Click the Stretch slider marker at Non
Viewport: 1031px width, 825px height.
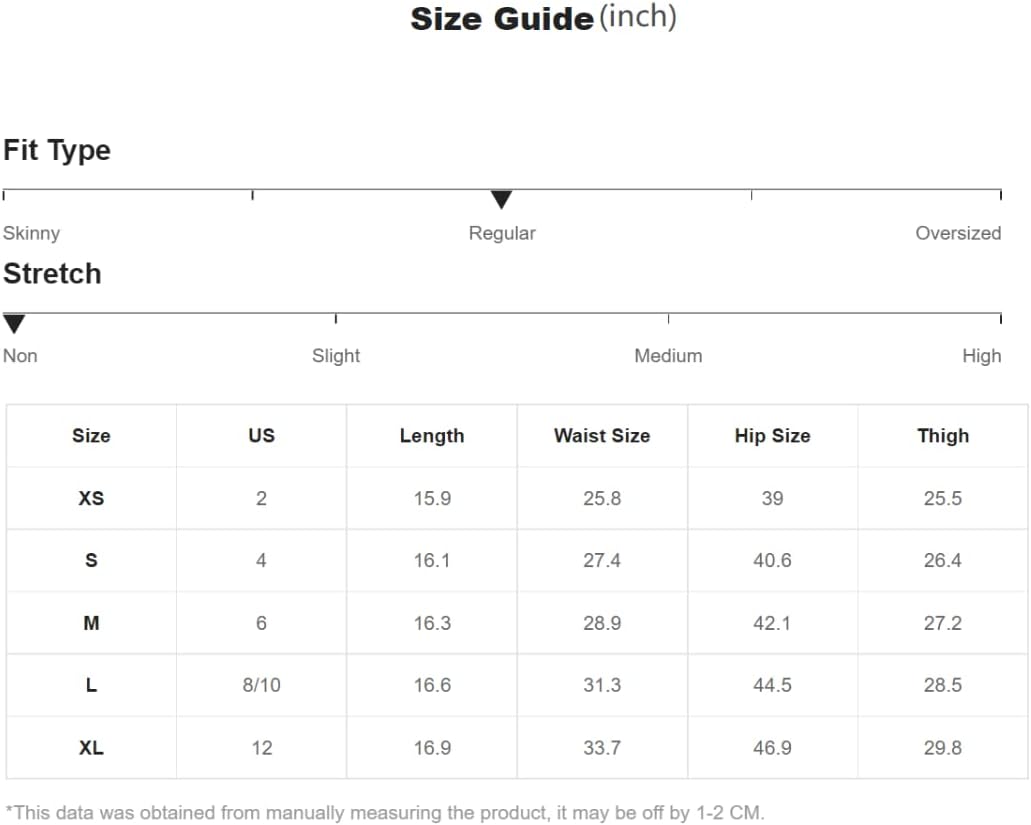coord(14,323)
